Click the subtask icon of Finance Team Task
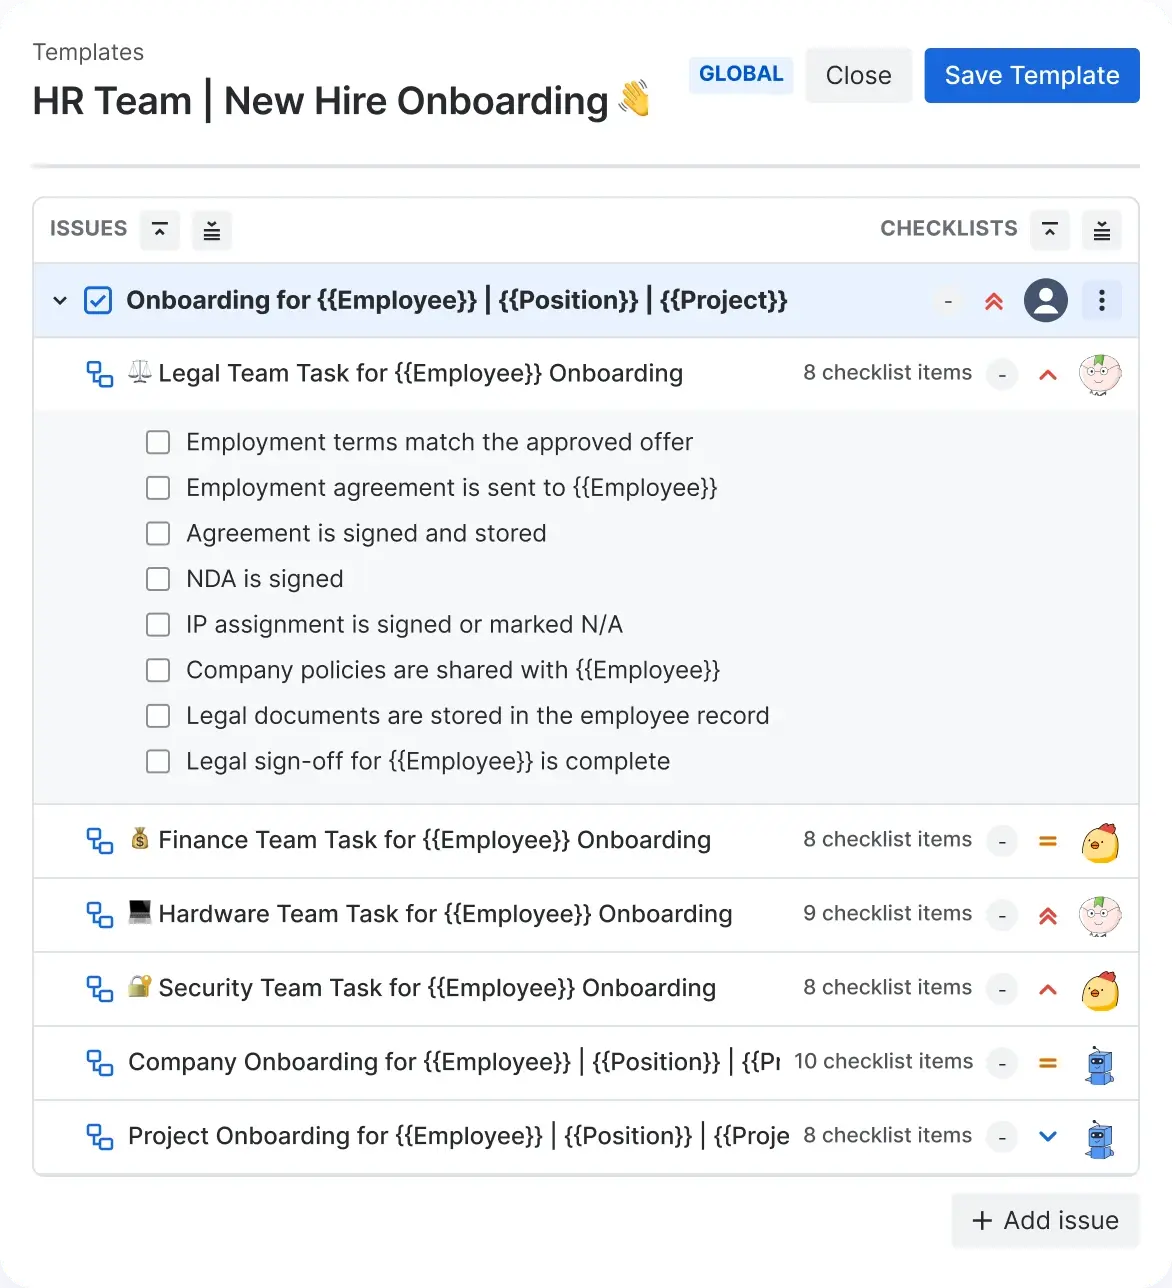Viewport: 1172px width, 1288px height. tap(100, 841)
